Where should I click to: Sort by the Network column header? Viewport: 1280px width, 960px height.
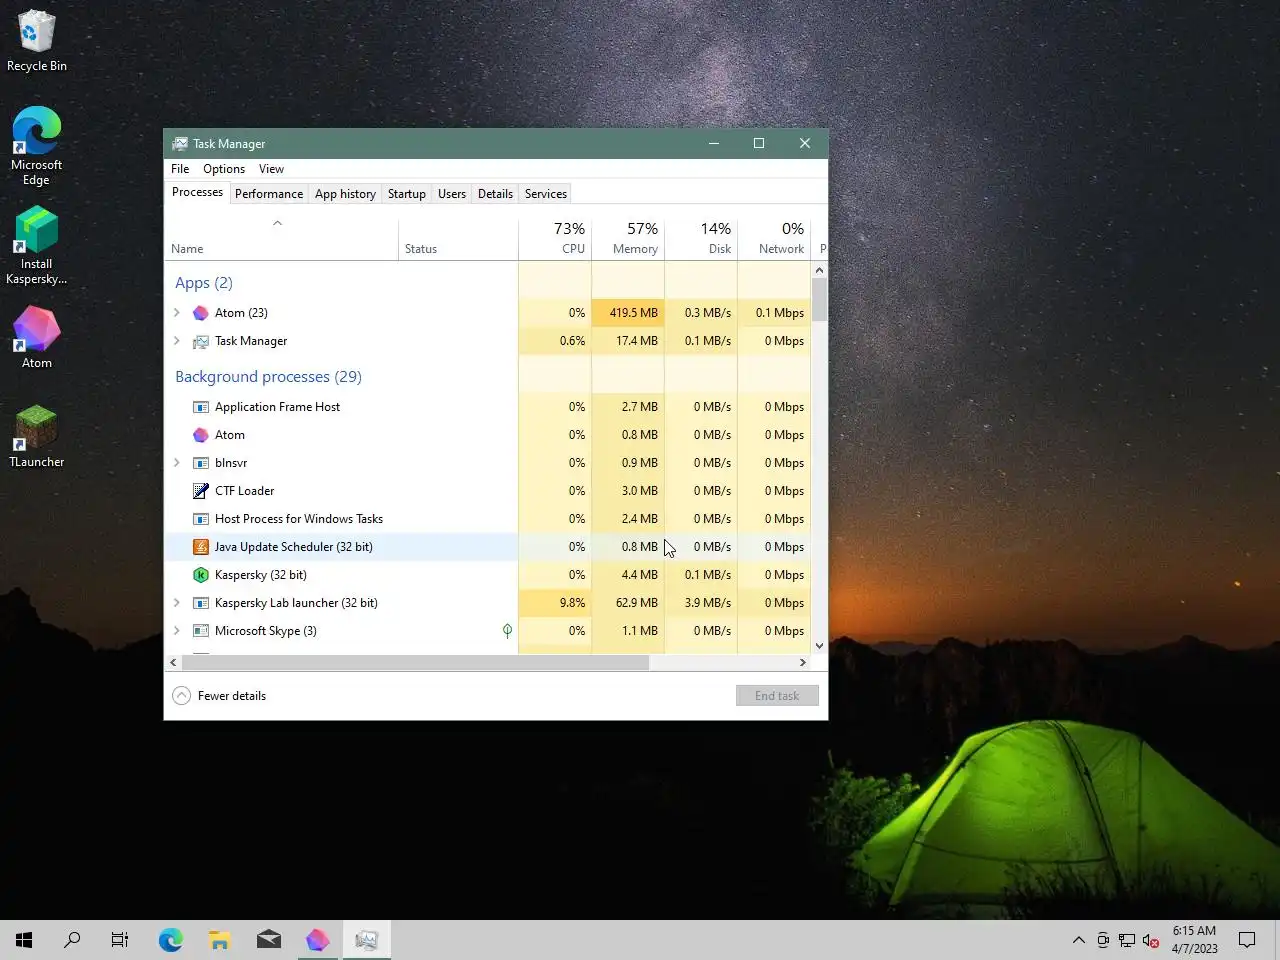point(774,239)
